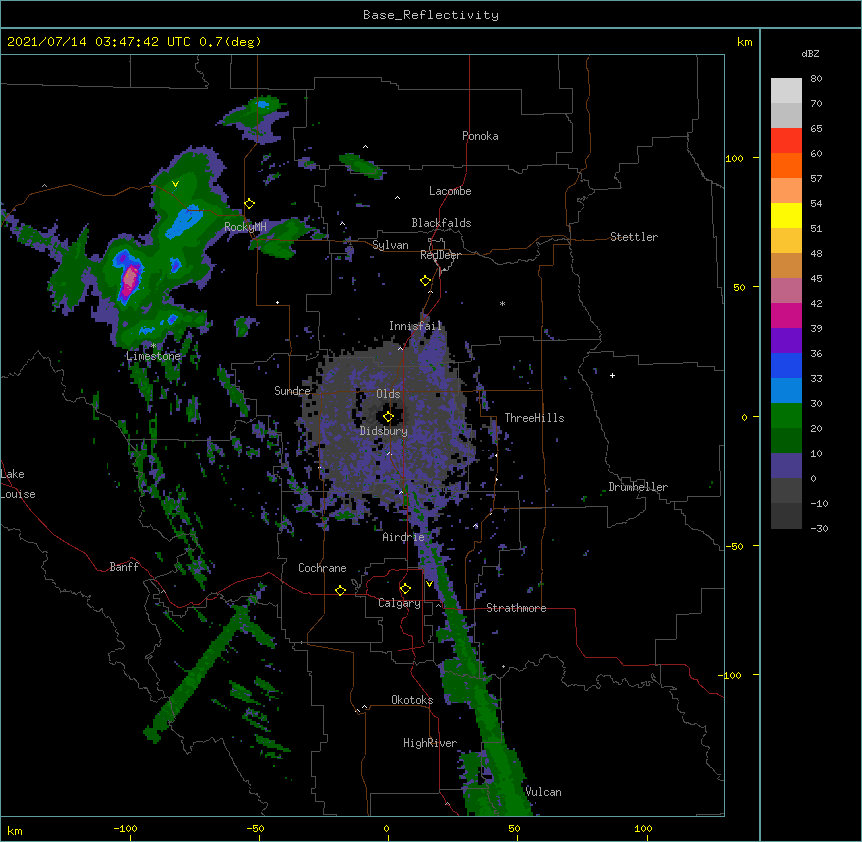Click the Sylvan label
Viewport: 862px width, 842px height.
point(390,245)
